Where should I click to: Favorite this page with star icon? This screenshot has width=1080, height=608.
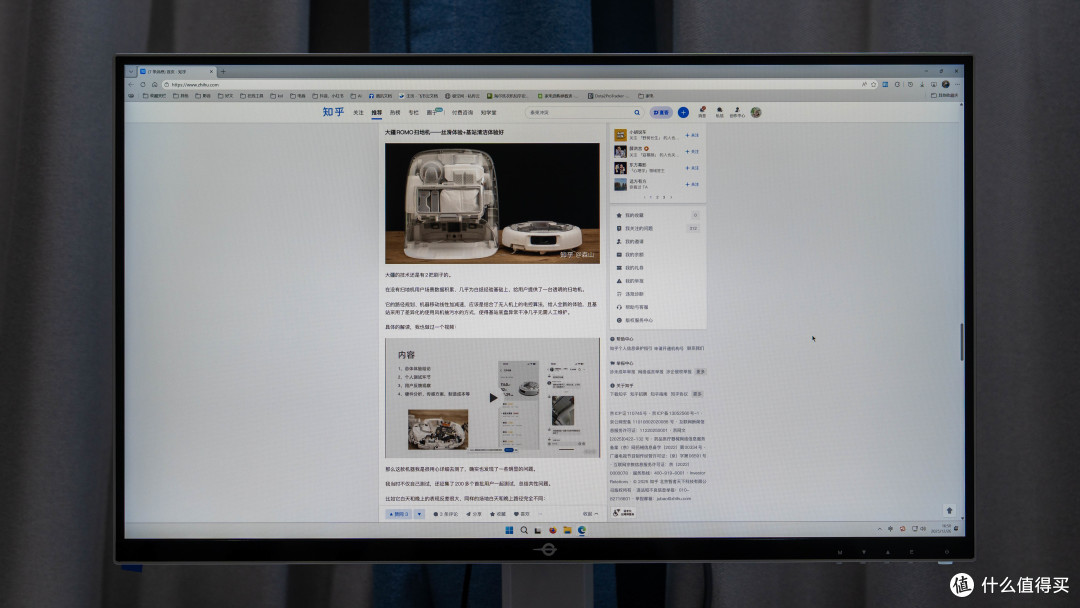click(873, 84)
